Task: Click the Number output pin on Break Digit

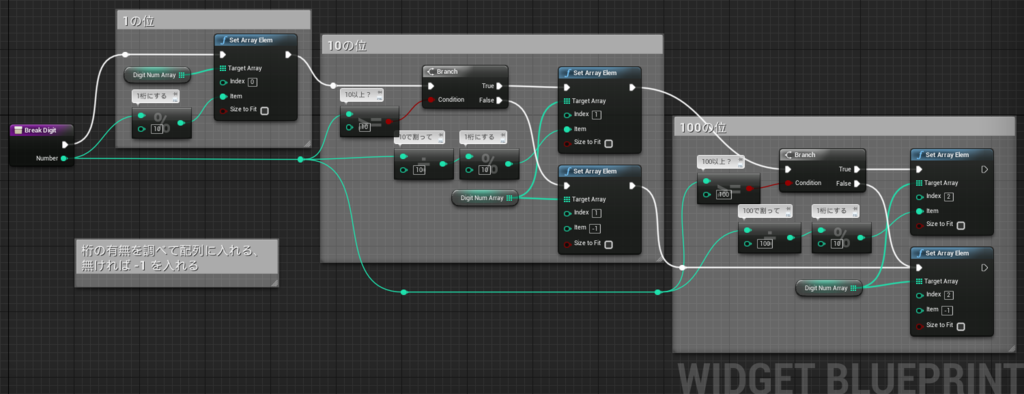Action: click(x=63, y=158)
